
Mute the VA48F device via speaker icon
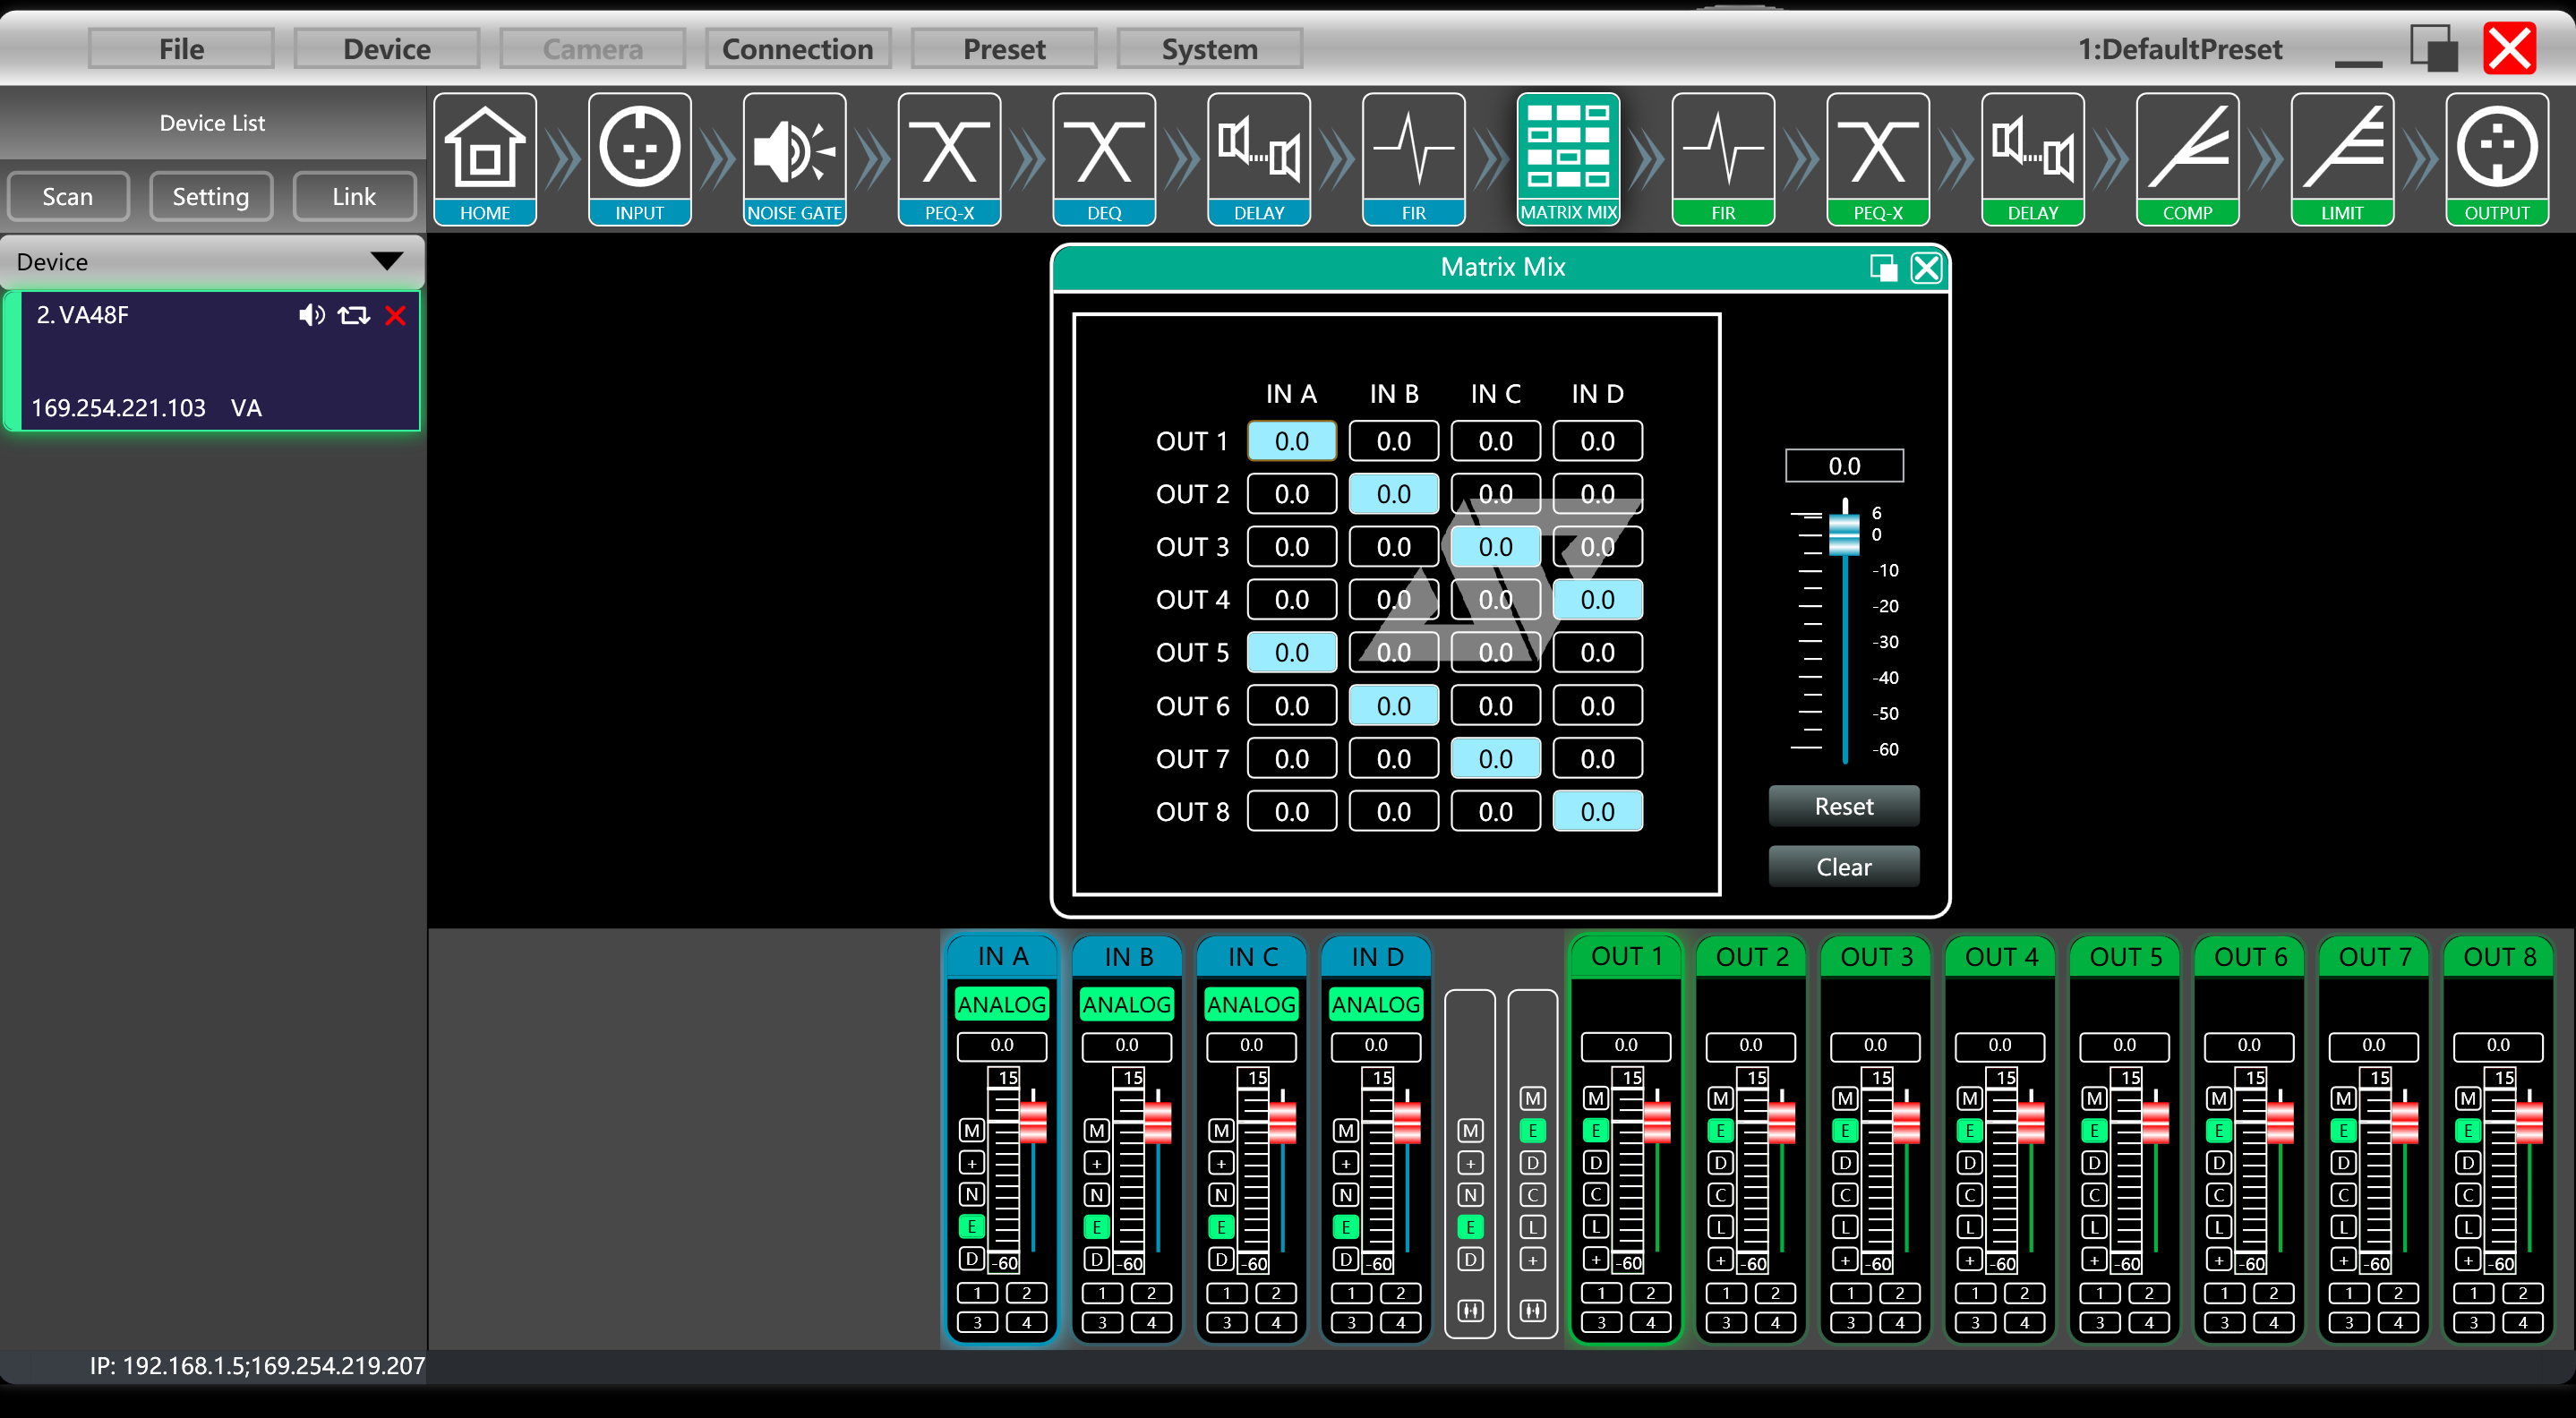(310, 315)
